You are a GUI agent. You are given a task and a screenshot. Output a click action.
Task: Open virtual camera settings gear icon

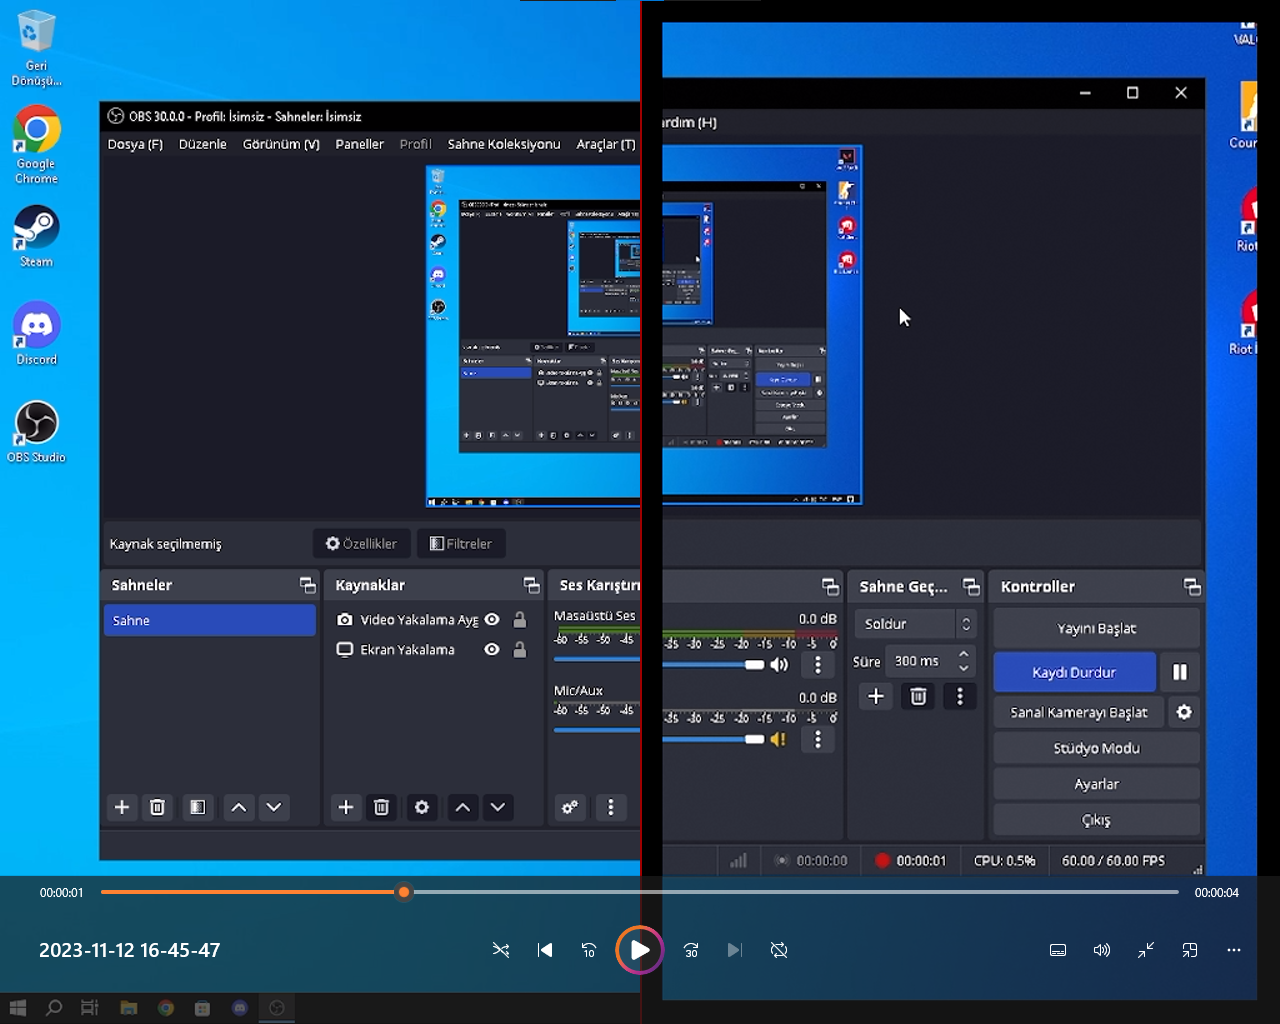coord(1184,712)
